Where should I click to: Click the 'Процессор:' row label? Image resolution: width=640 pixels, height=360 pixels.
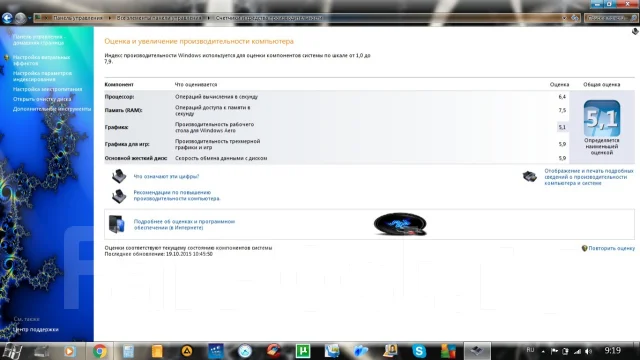pos(119,97)
